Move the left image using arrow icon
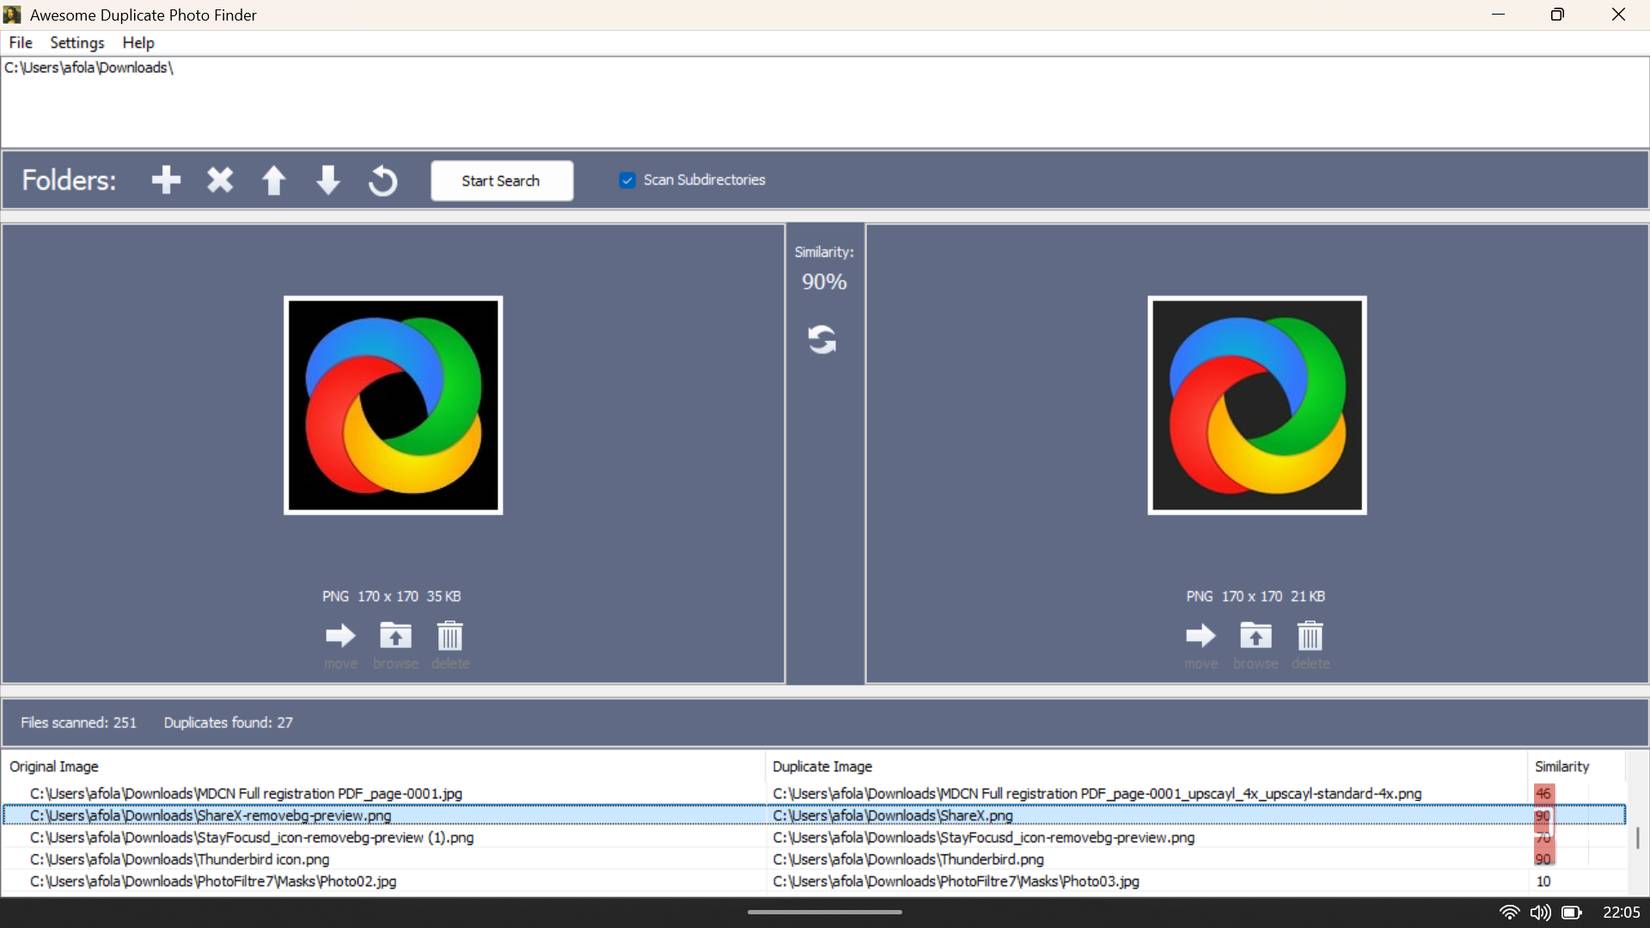The image size is (1650, 928). click(x=340, y=636)
